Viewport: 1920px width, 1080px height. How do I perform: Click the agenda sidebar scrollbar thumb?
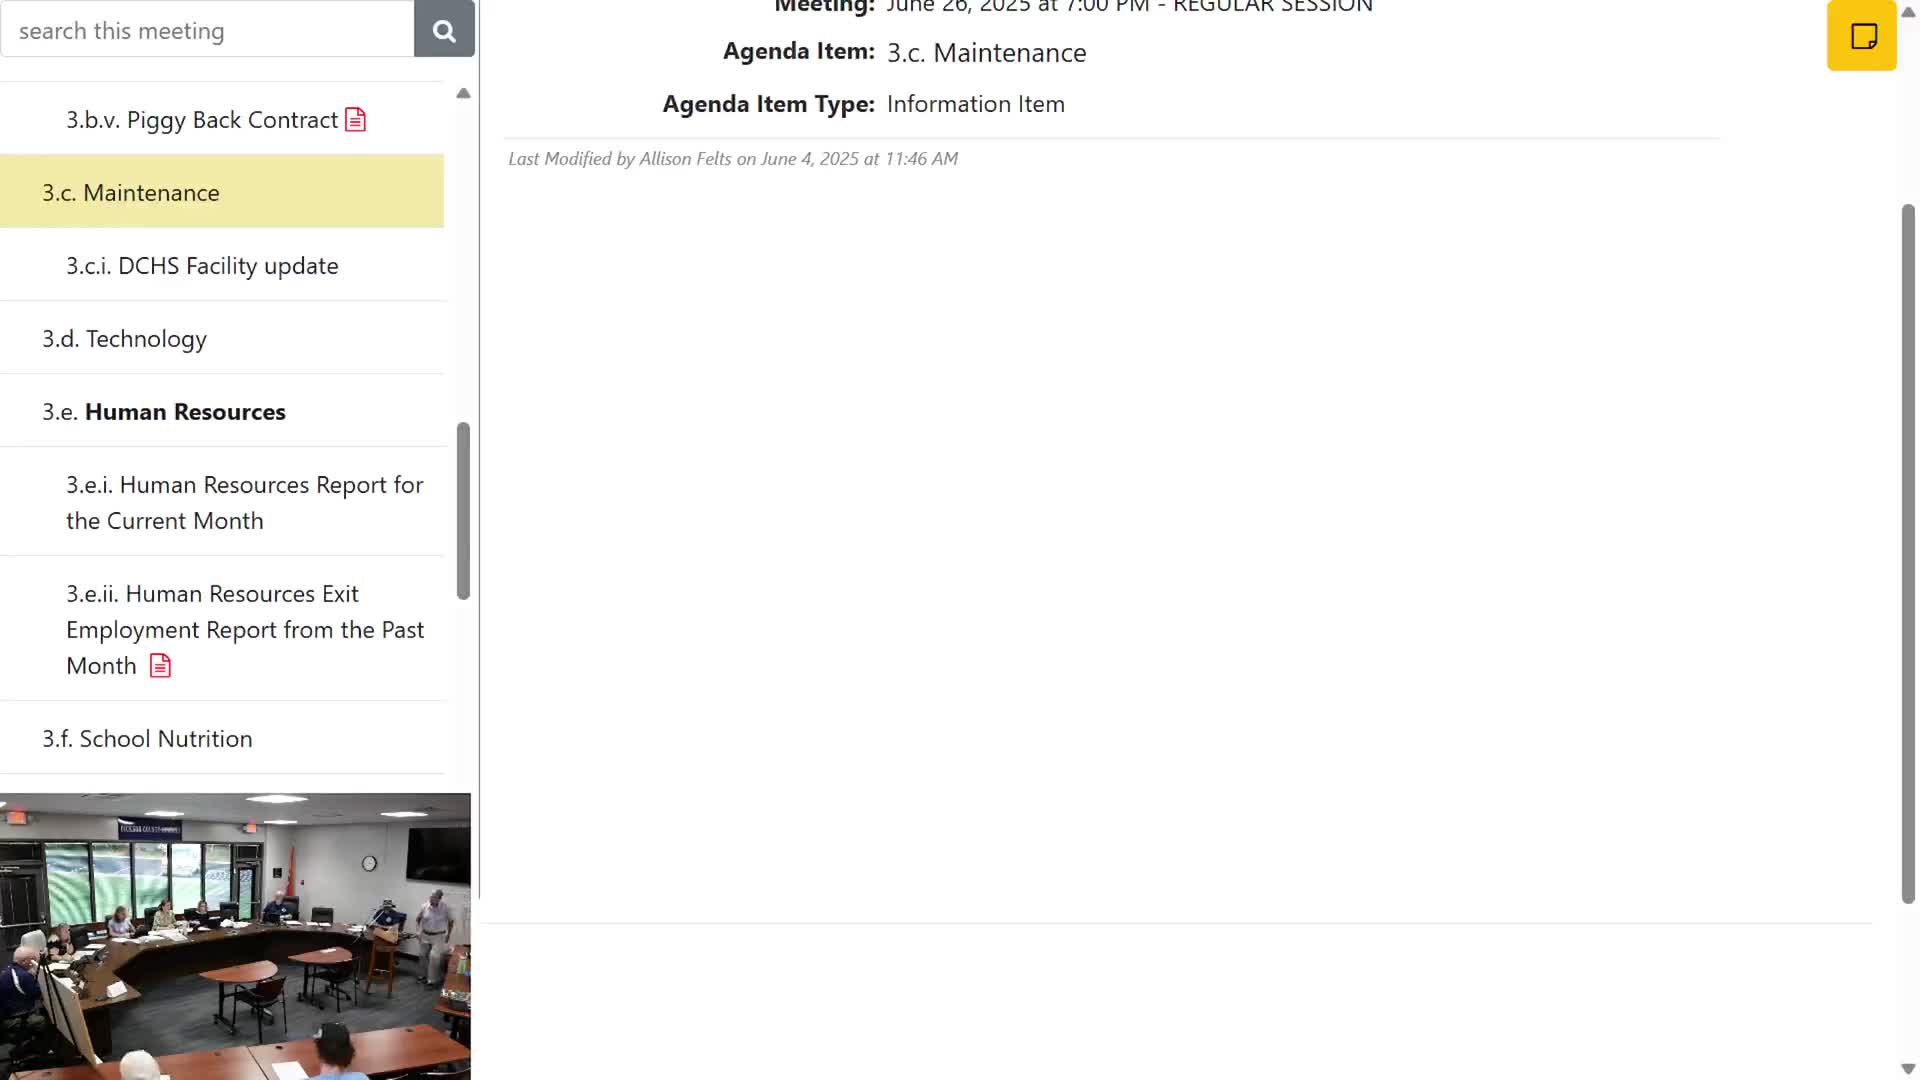(x=463, y=510)
